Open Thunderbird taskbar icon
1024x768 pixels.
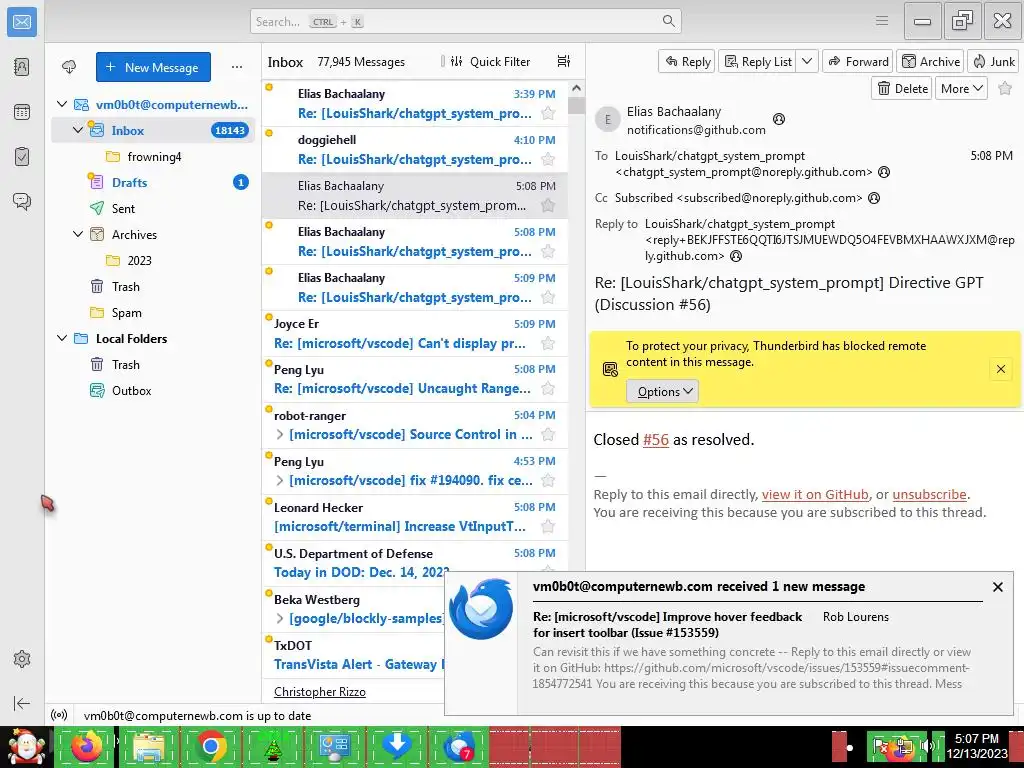(459, 746)
